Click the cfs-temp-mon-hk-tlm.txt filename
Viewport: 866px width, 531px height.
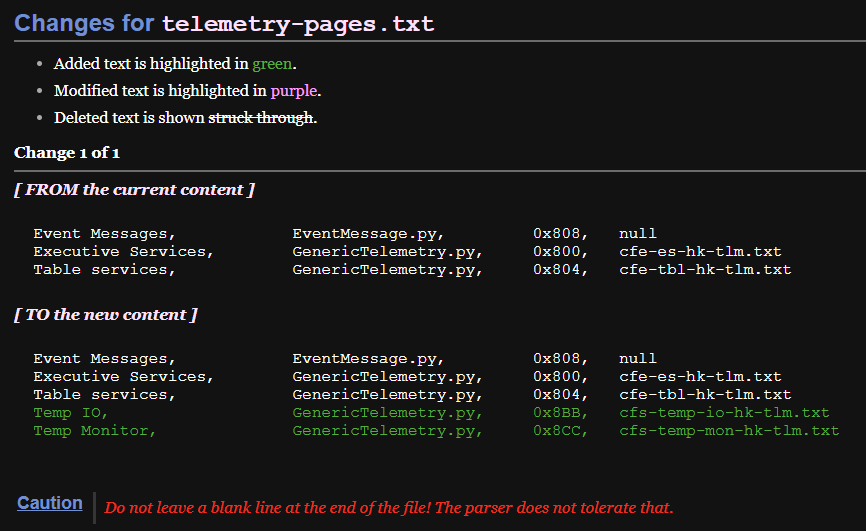pos(729,431)
